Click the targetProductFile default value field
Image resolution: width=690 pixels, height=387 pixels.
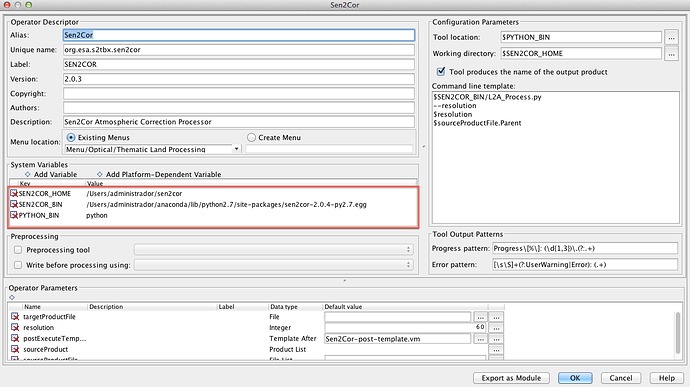pyautogui.click(x=398, y=317)
